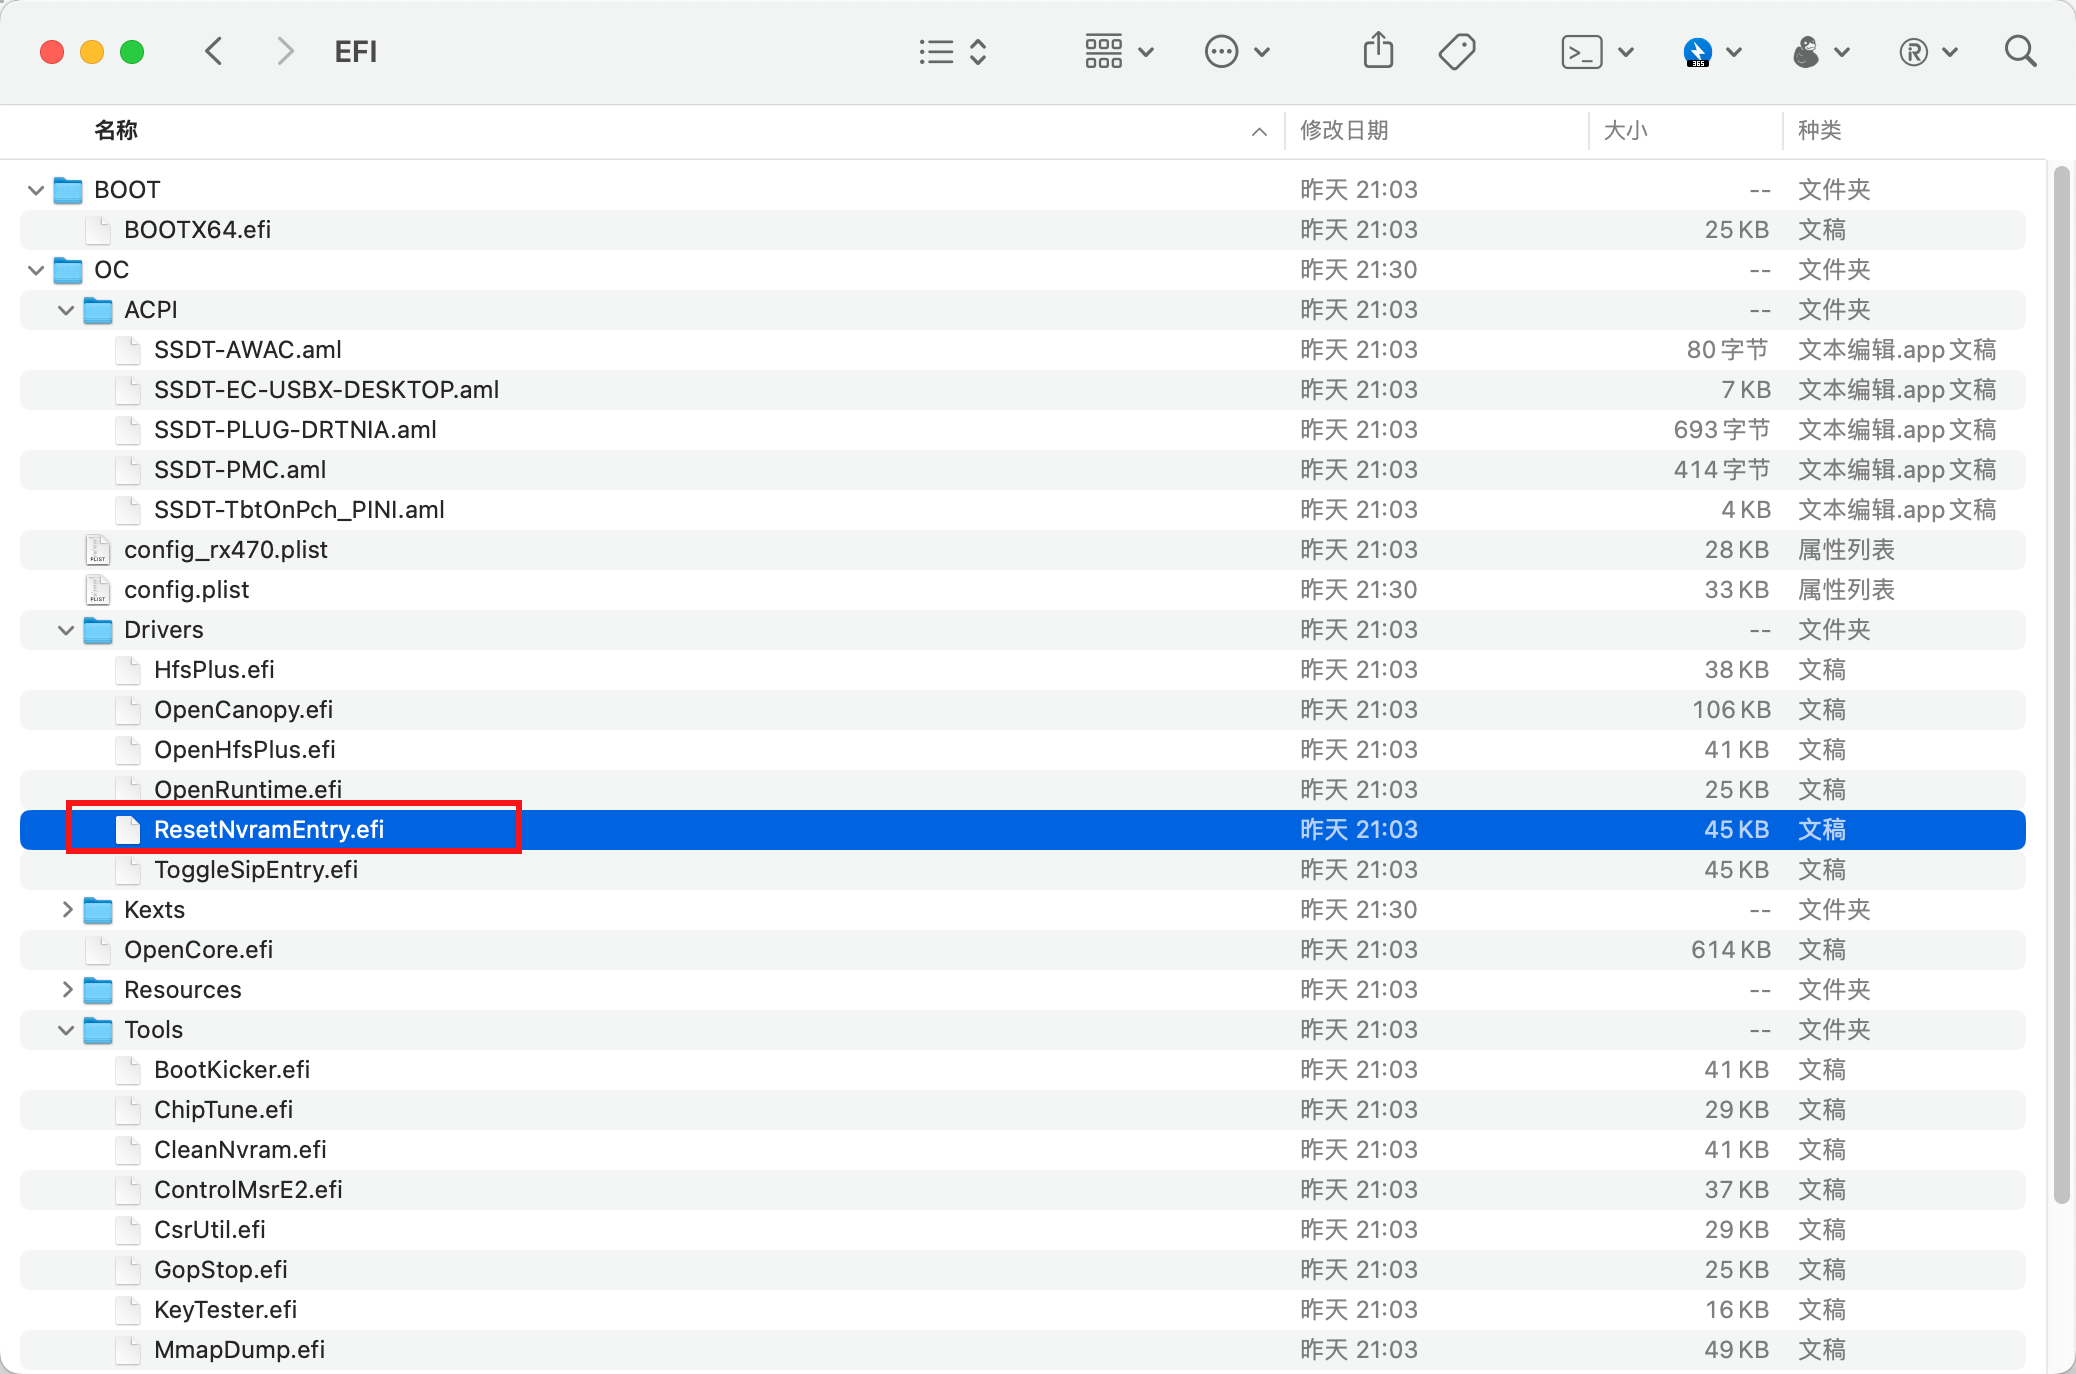The image size is (2076, 1374).
Task: Open the terminal icon dropdown arrow
Action: [x=1626, y=52]
